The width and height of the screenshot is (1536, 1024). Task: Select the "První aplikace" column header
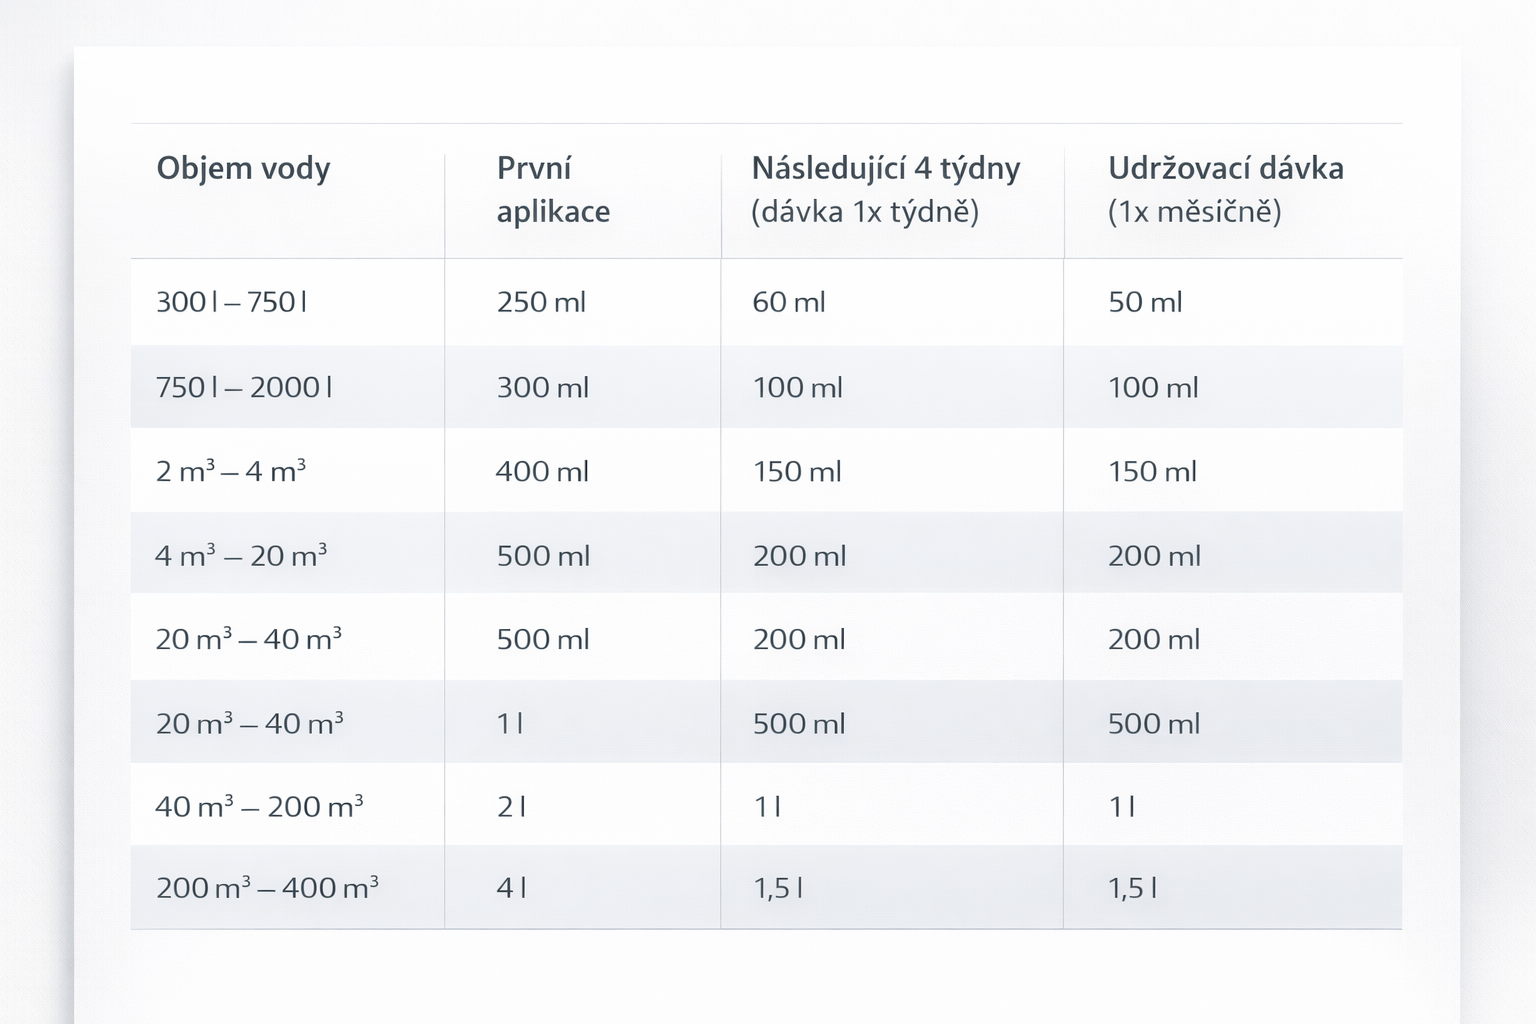pyautogui.click(x=553, y=189)
